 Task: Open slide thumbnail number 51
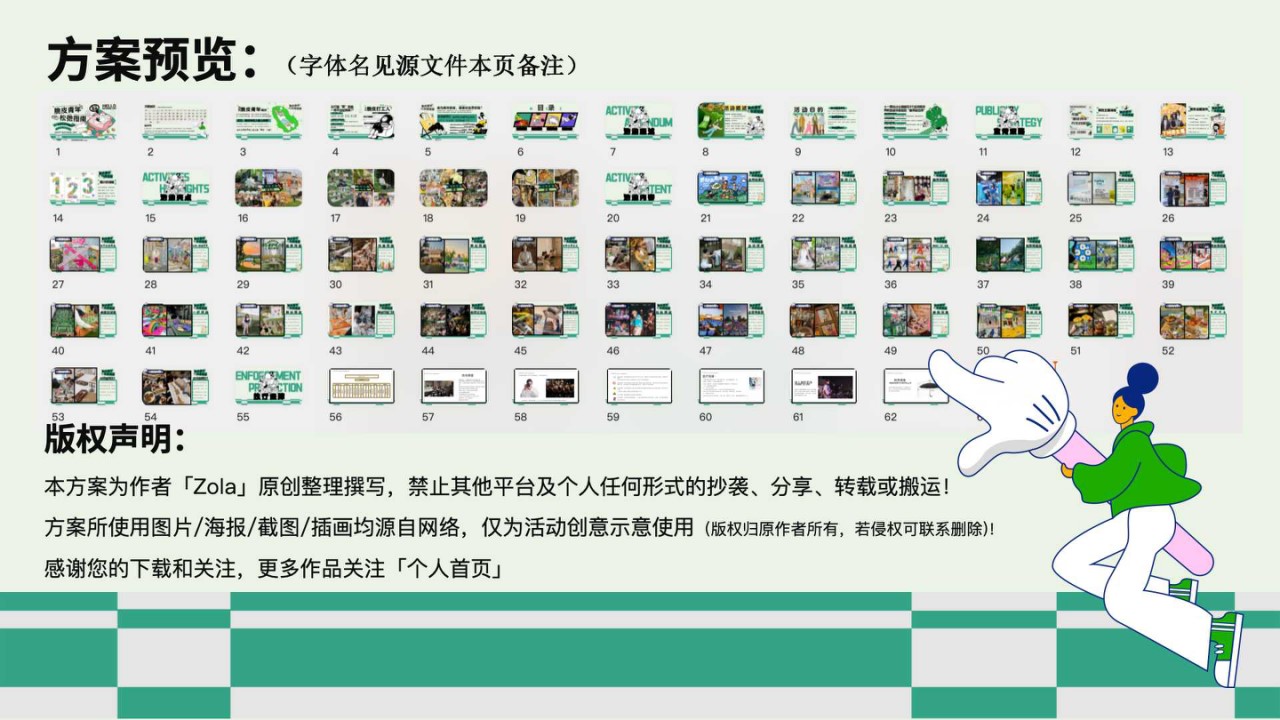click(x=1101, y=321)
